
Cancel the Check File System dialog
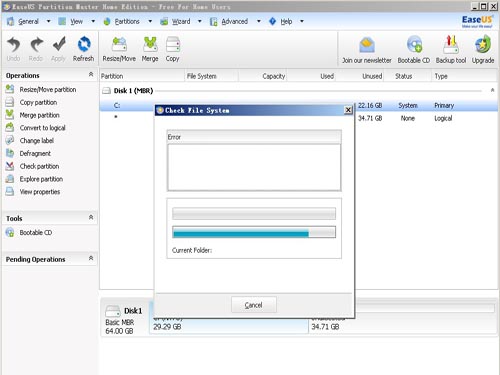pyautogui.click(x=254, y=305)
